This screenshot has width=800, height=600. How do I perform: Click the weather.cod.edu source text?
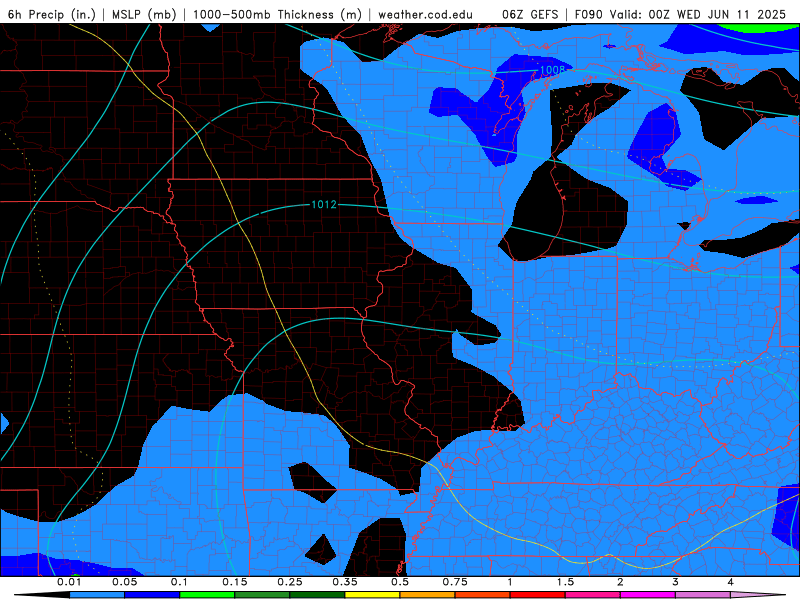[425, 14]
